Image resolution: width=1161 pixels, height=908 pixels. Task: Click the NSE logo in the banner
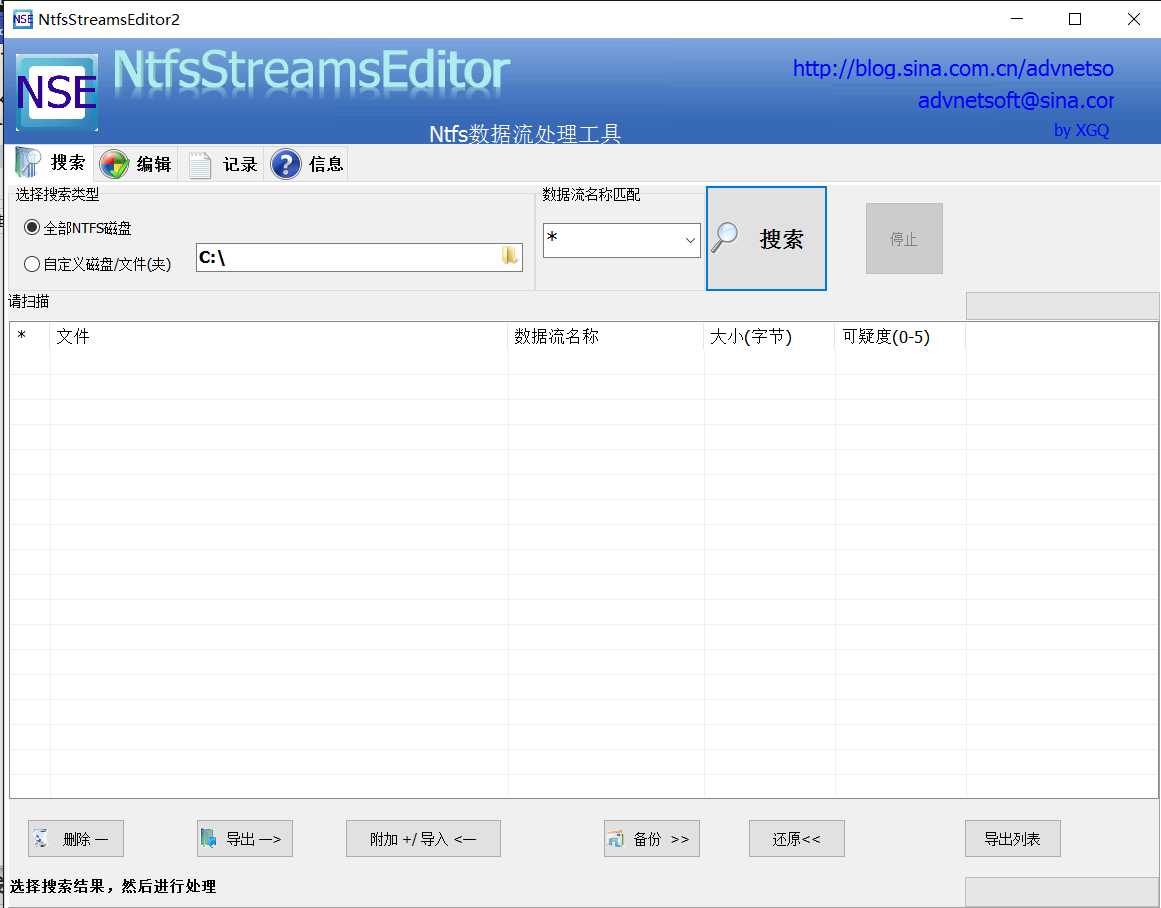tap(57, 93)
